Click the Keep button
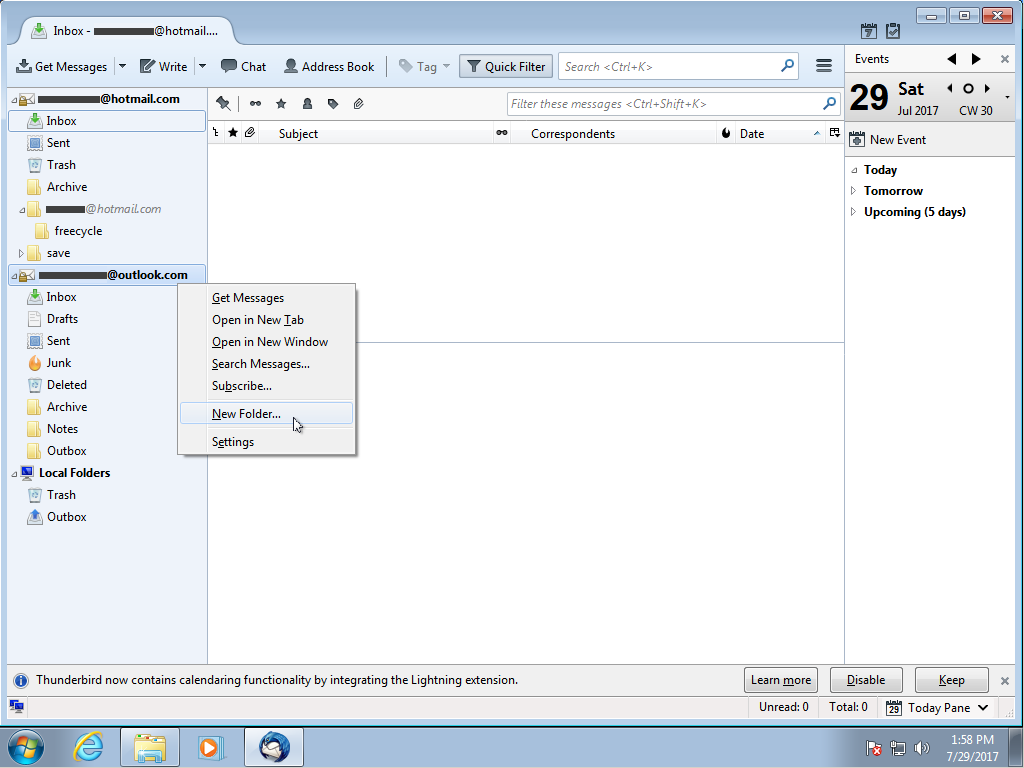The width and height of the screenshot is (1024, 768). [x=951, y=680]
